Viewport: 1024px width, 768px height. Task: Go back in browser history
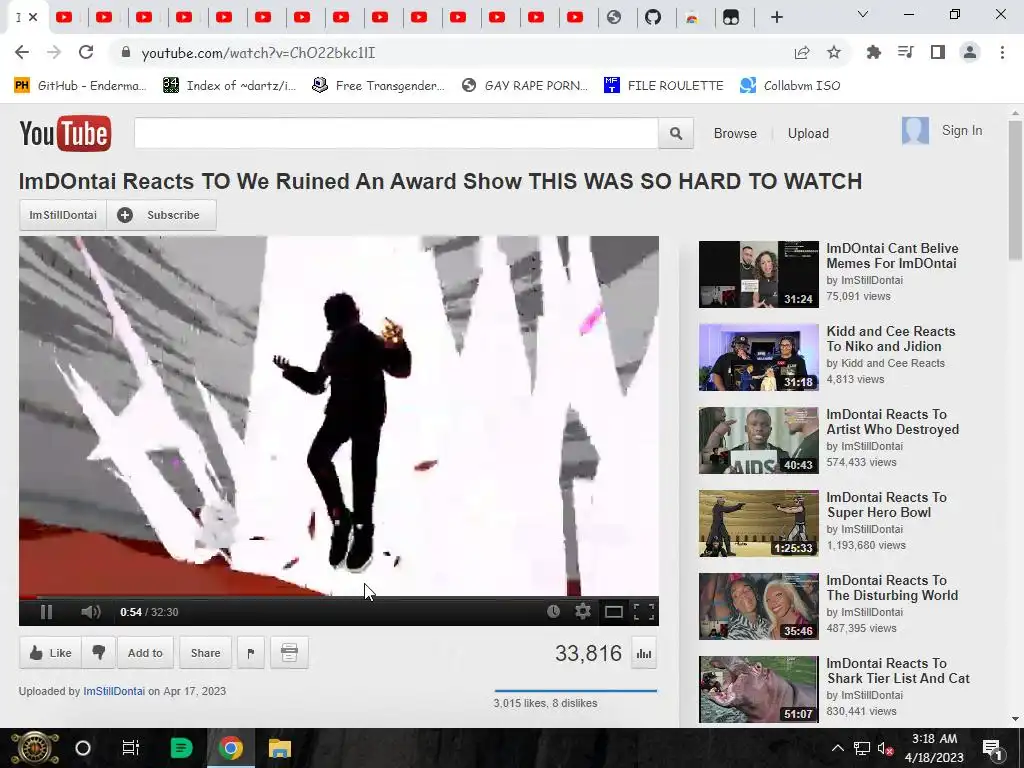tap(22, 52)
